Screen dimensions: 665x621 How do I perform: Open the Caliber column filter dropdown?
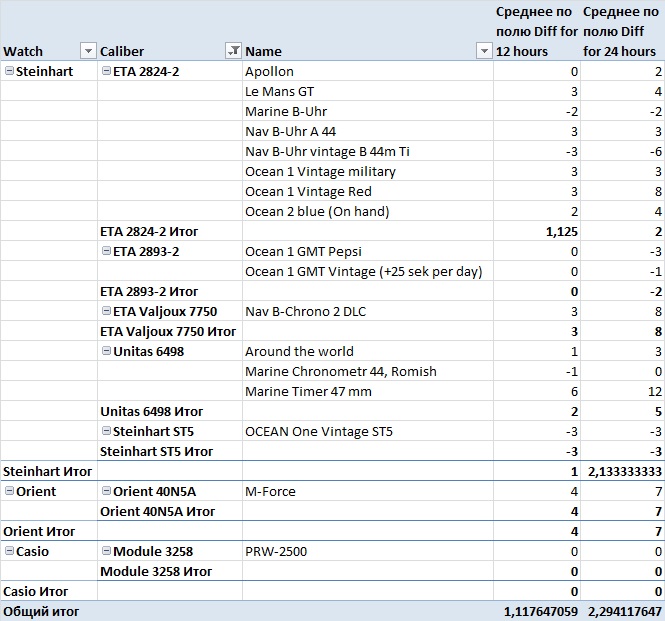(232, 51)
